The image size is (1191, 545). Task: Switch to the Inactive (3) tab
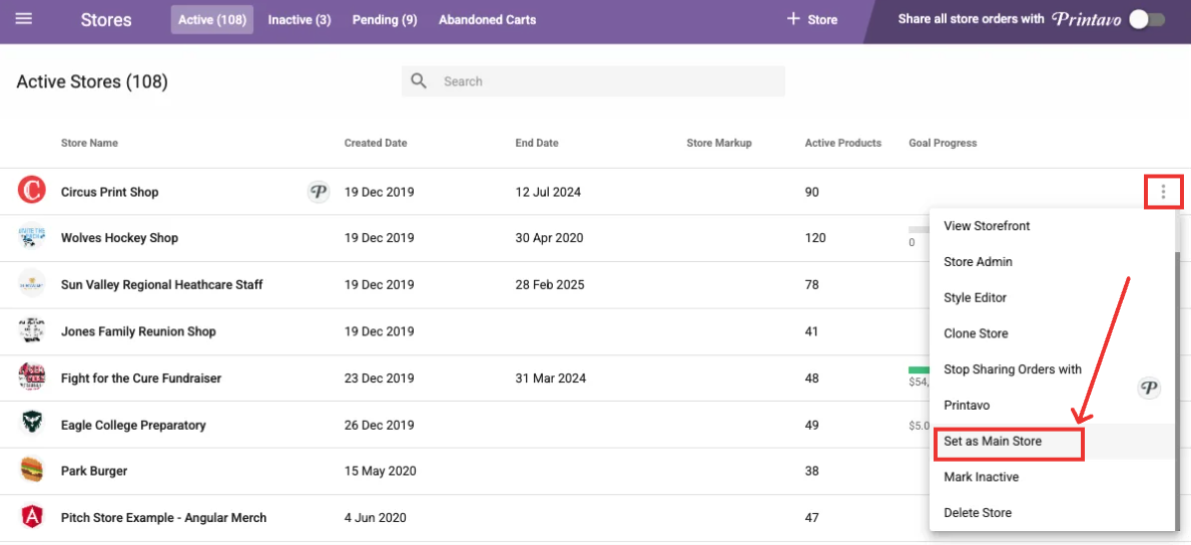(x=299, y=20)
